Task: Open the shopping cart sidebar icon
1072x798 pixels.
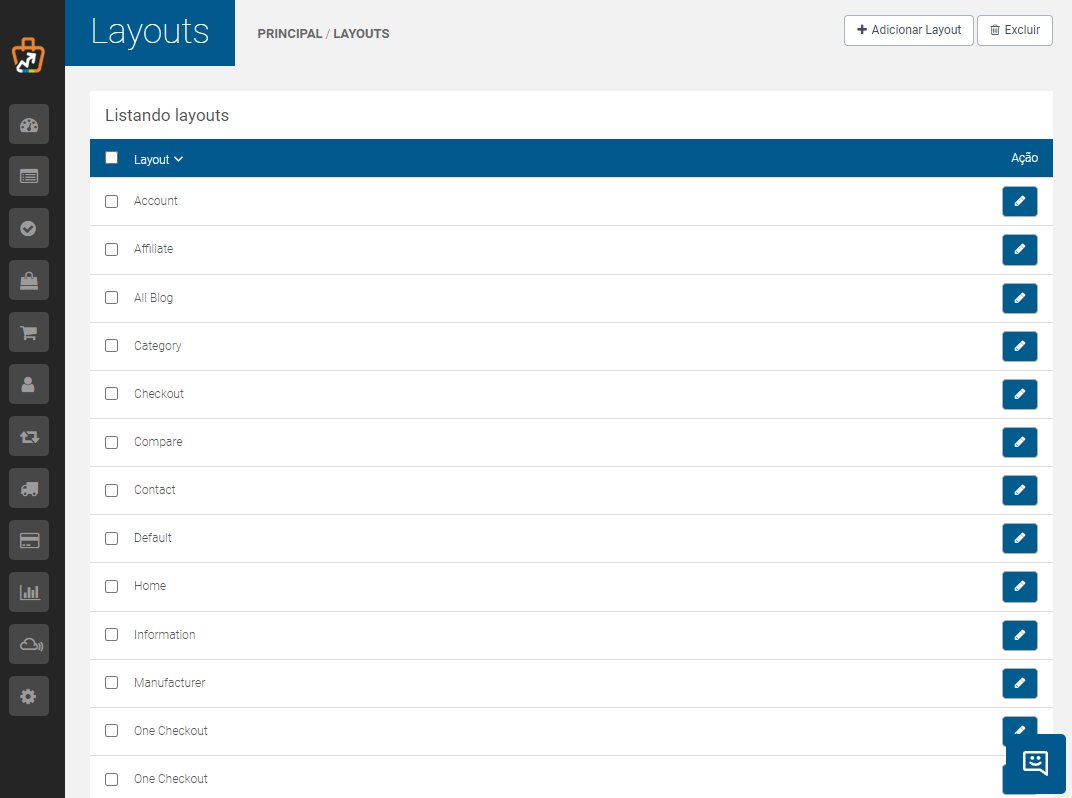Action: [29, 332]
